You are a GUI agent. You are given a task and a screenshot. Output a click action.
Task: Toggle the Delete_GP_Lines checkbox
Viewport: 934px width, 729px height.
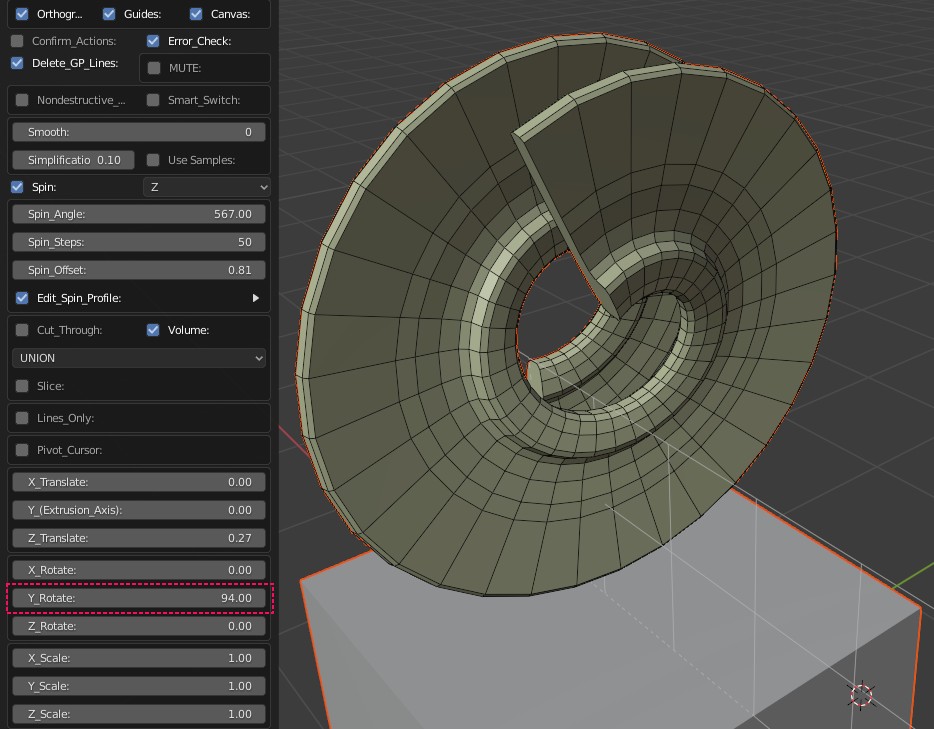17,63
